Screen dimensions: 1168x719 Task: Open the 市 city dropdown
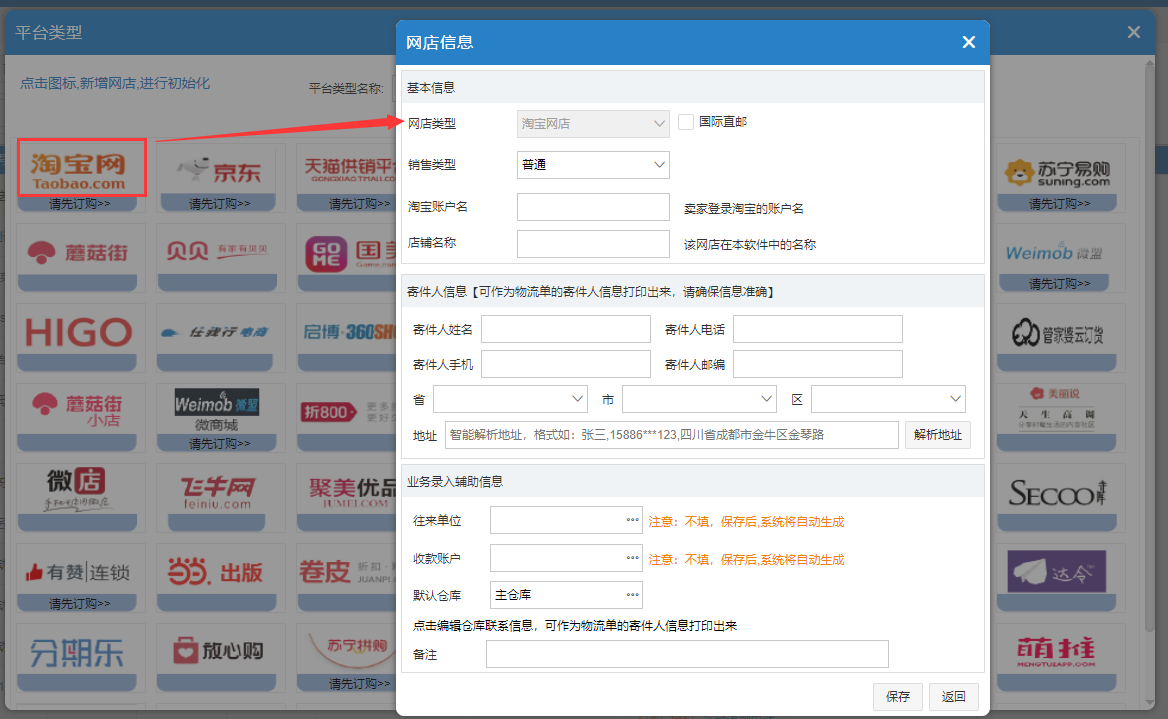click(699, 399)
